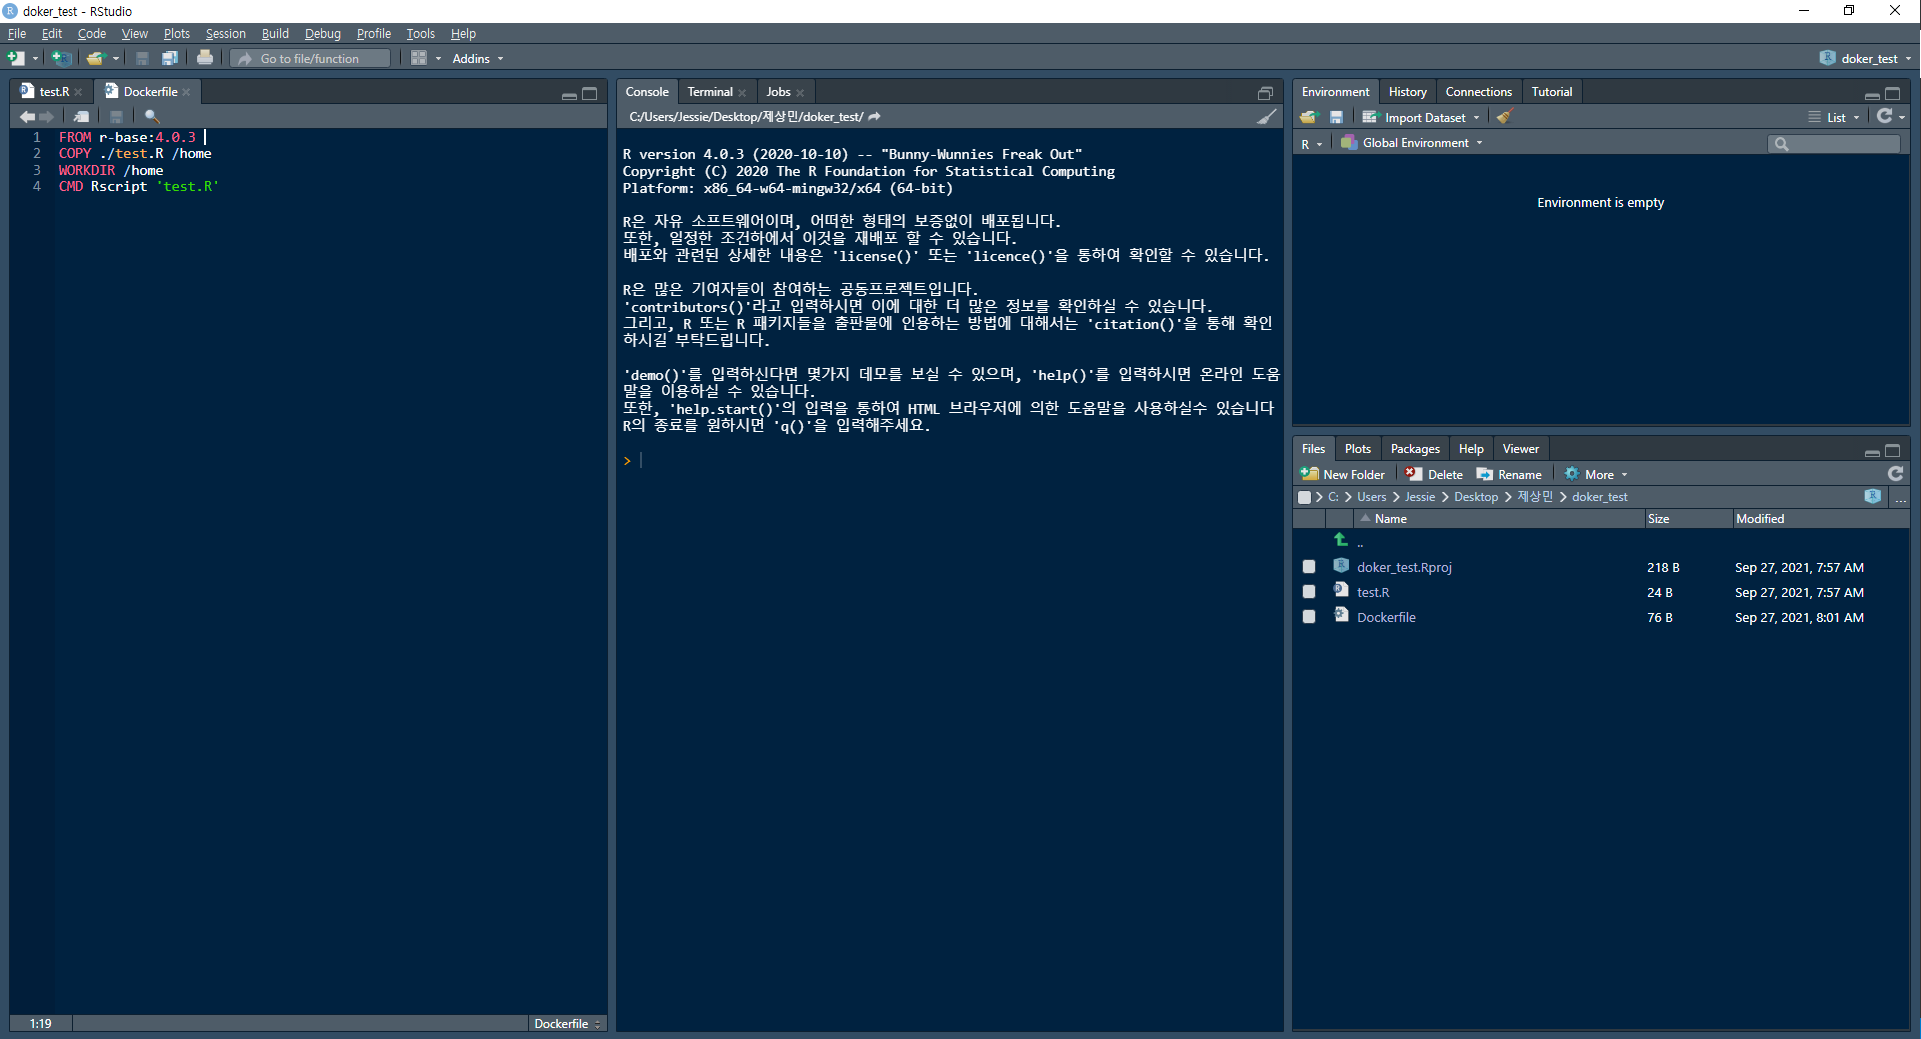Maximize the source editor pane
The image size is (1921, 1039).
pos(590,94)
